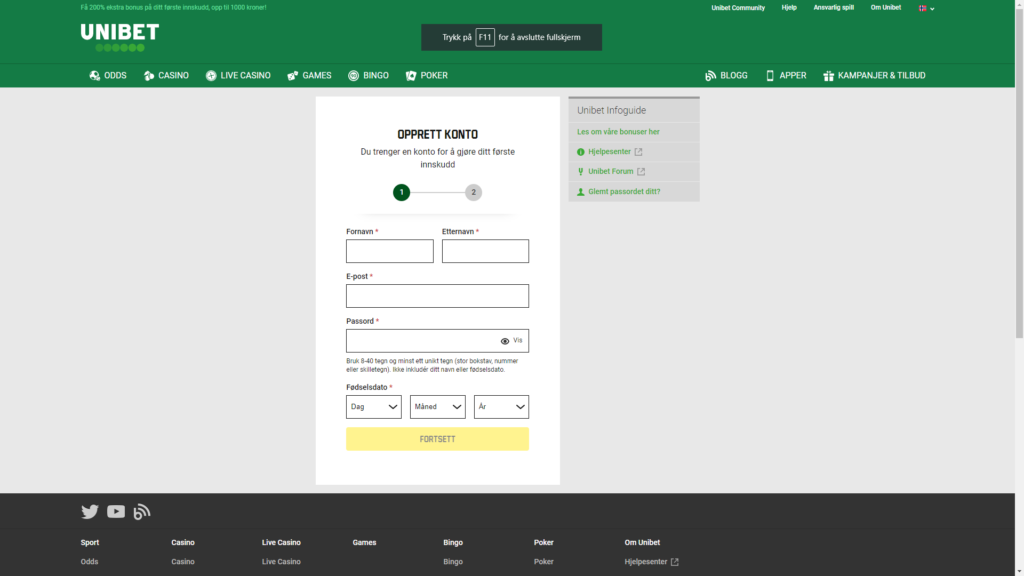The width and height of the screenshot is (1024, 576).
Task: Open Bingo in the nav bar
Action: [368, 76]
